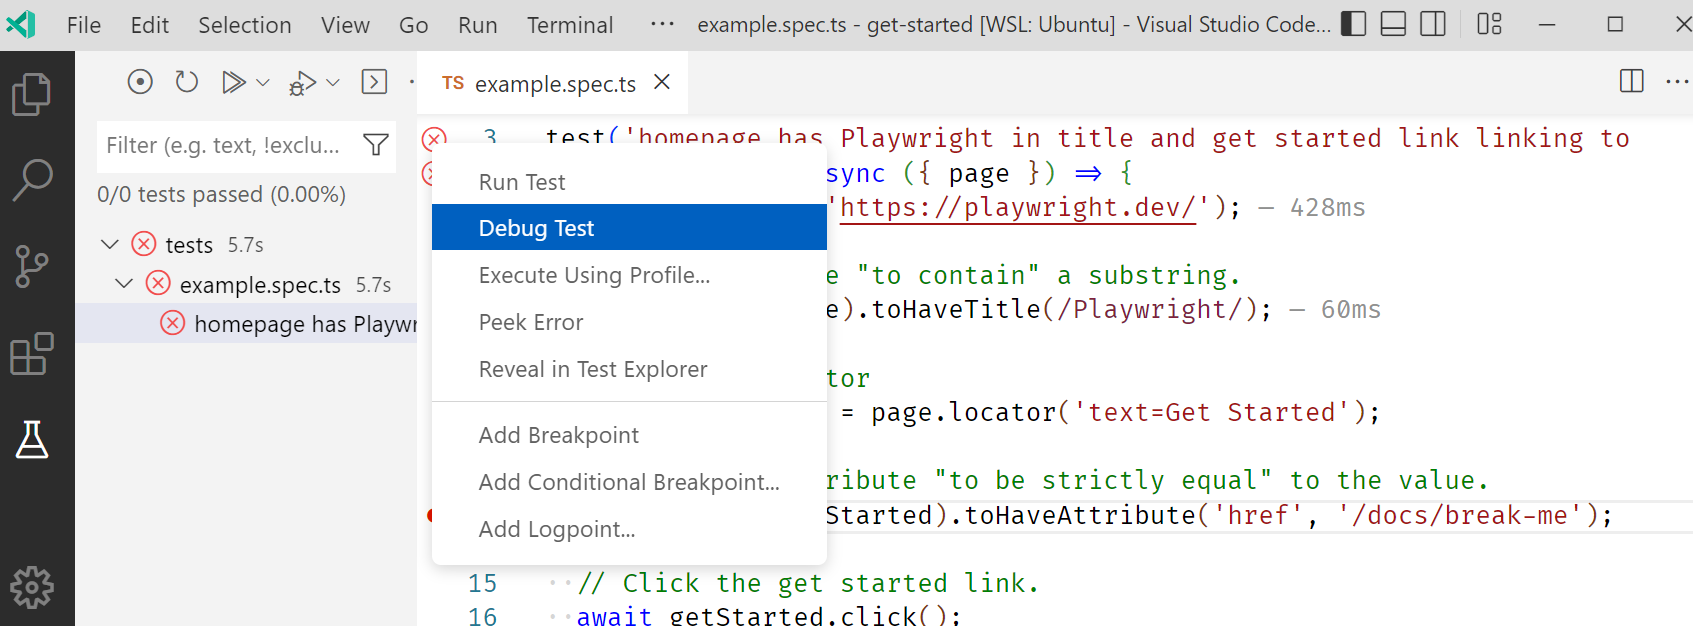Click line number 15 in gutter
Image resolution: width=1693 pixels, height=626 pixels.
click(x=482, y=583)
